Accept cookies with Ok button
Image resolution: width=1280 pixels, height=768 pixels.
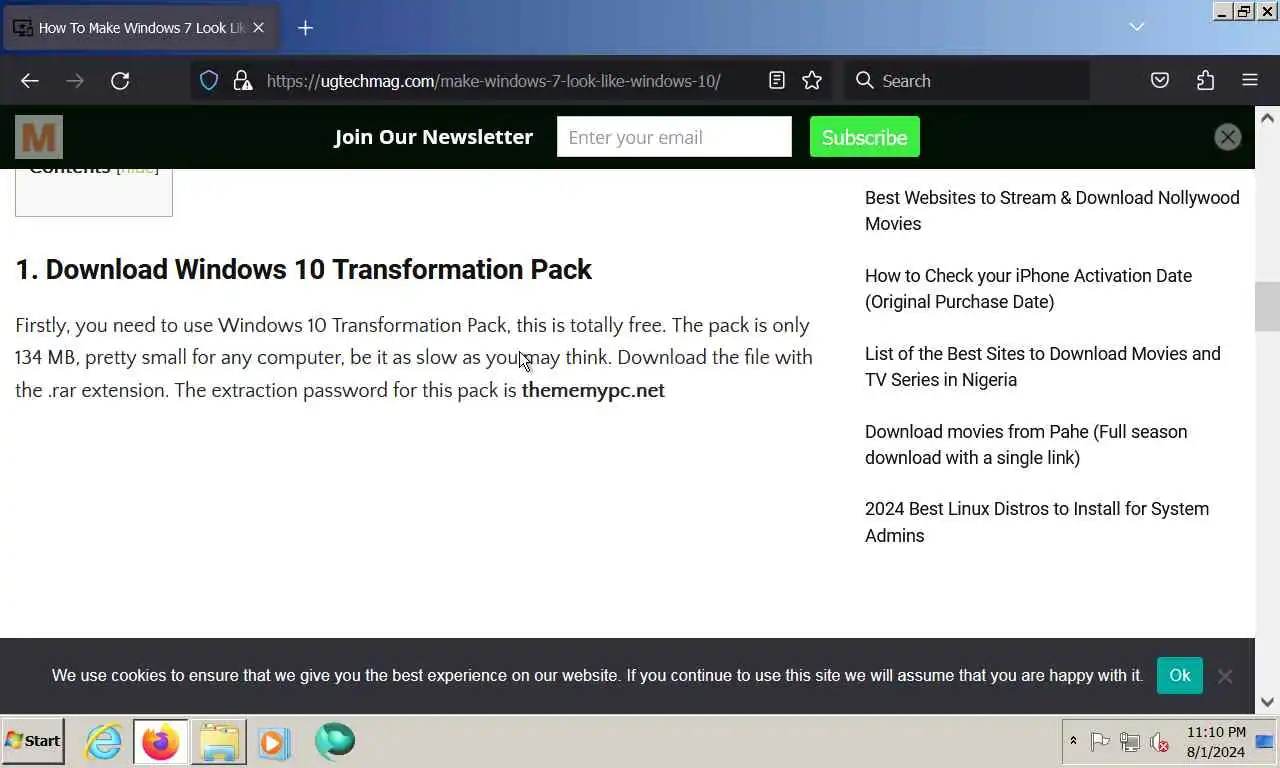[1180, 676]
